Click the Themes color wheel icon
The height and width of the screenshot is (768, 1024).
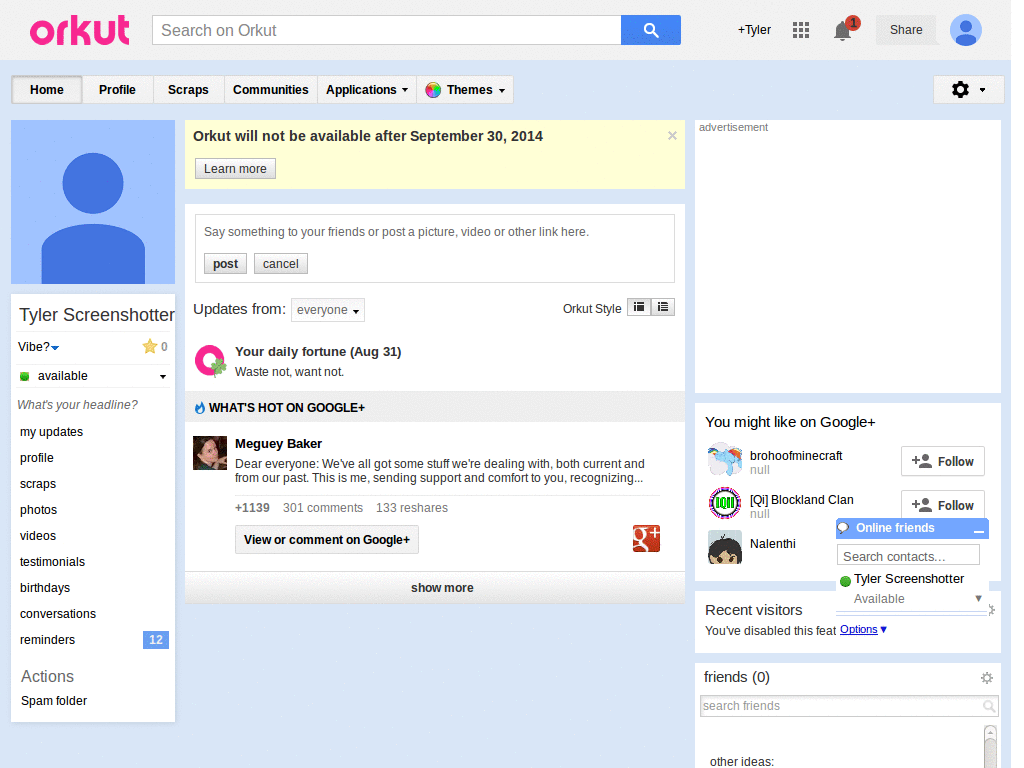(432, 90)
